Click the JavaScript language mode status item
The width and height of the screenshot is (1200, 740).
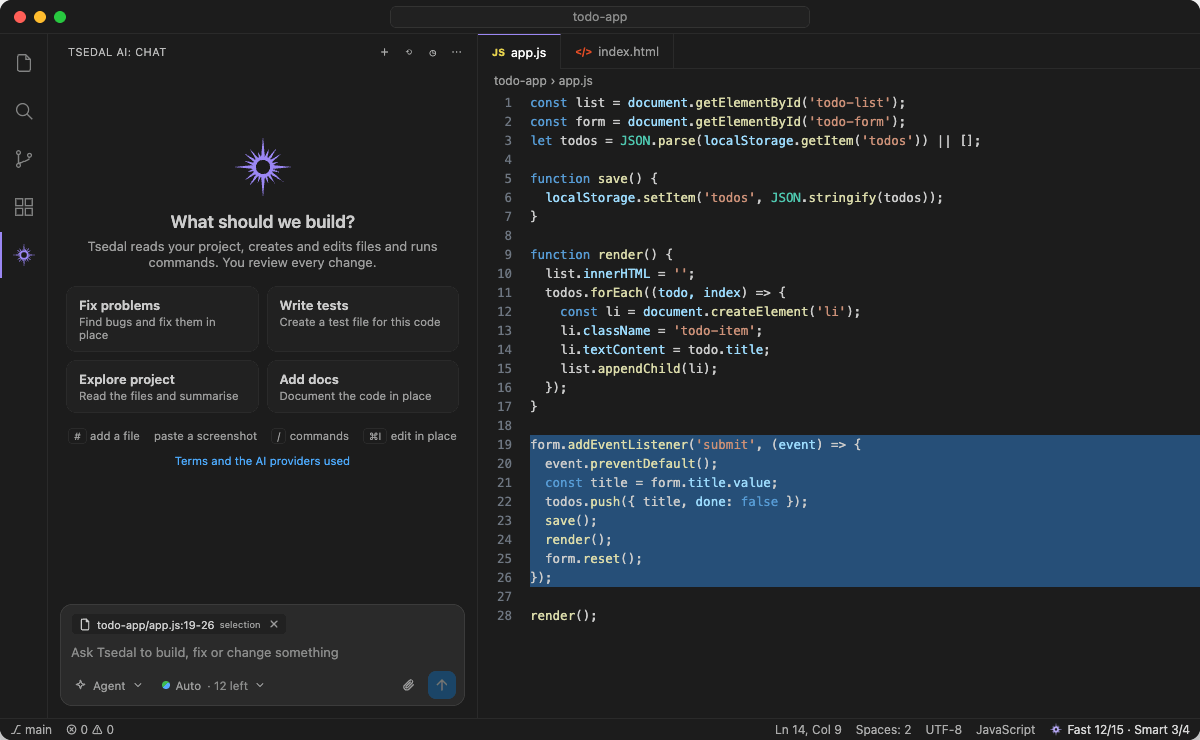(1005, 730)
